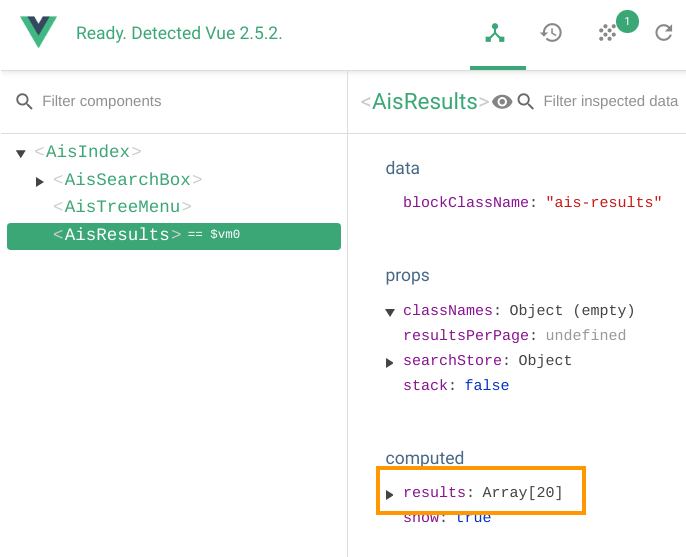The width and height of the screenshot is (686, 557).
Task: Click the Filter inspected data search icon
Action: (525, 102)
